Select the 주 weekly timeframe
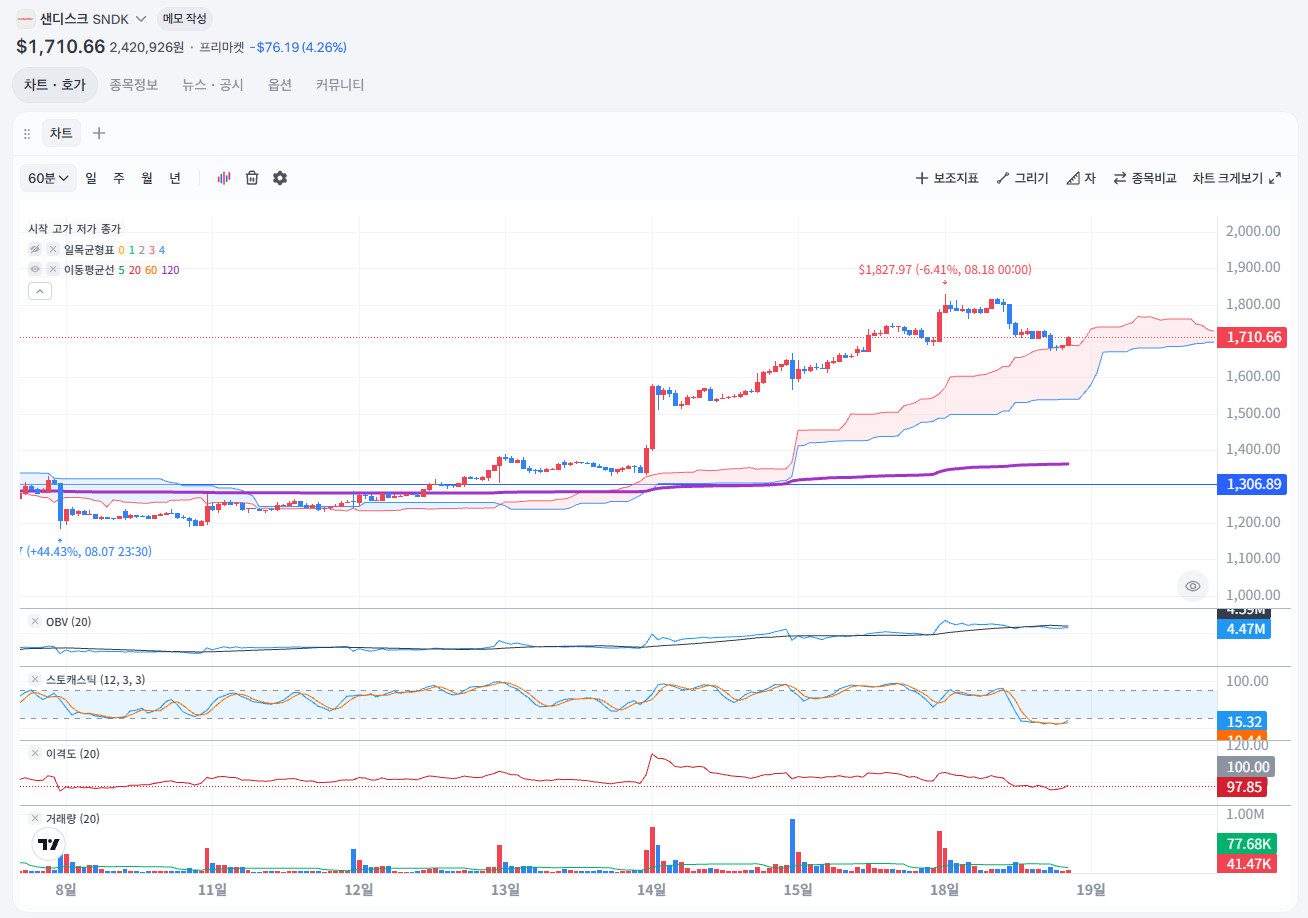Image resolution: width=1308 pixels, height=918 pixels. coord(119,178)
